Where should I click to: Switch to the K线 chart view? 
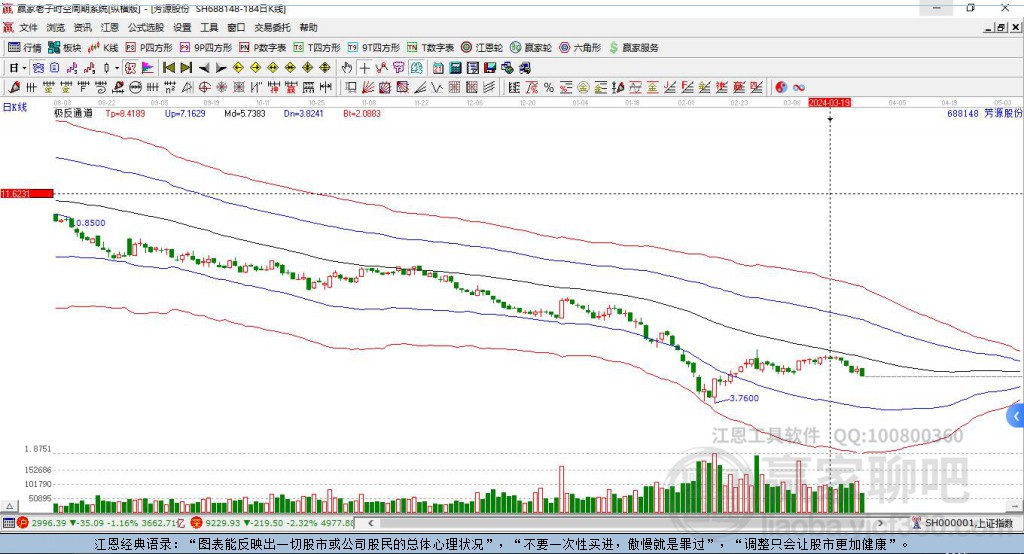click(103, 48)
